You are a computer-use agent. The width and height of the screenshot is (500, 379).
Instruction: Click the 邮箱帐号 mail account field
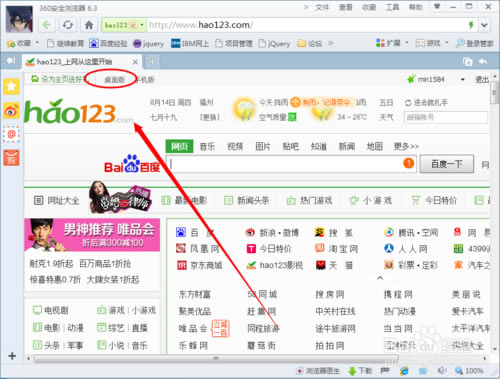(x=446, y=117)
